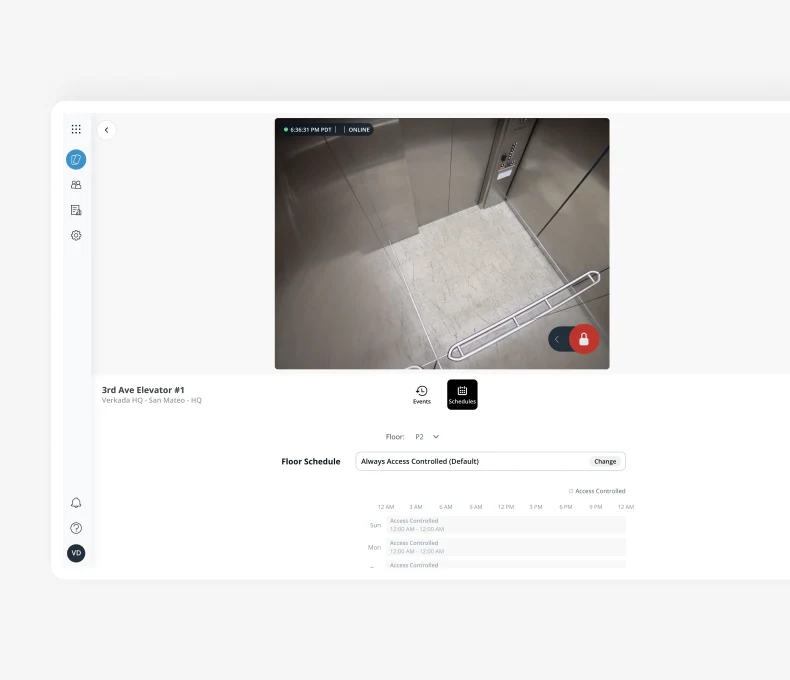Click Verkada HQ - San Mateo - HQ subtitle

[x=152, y=400]
